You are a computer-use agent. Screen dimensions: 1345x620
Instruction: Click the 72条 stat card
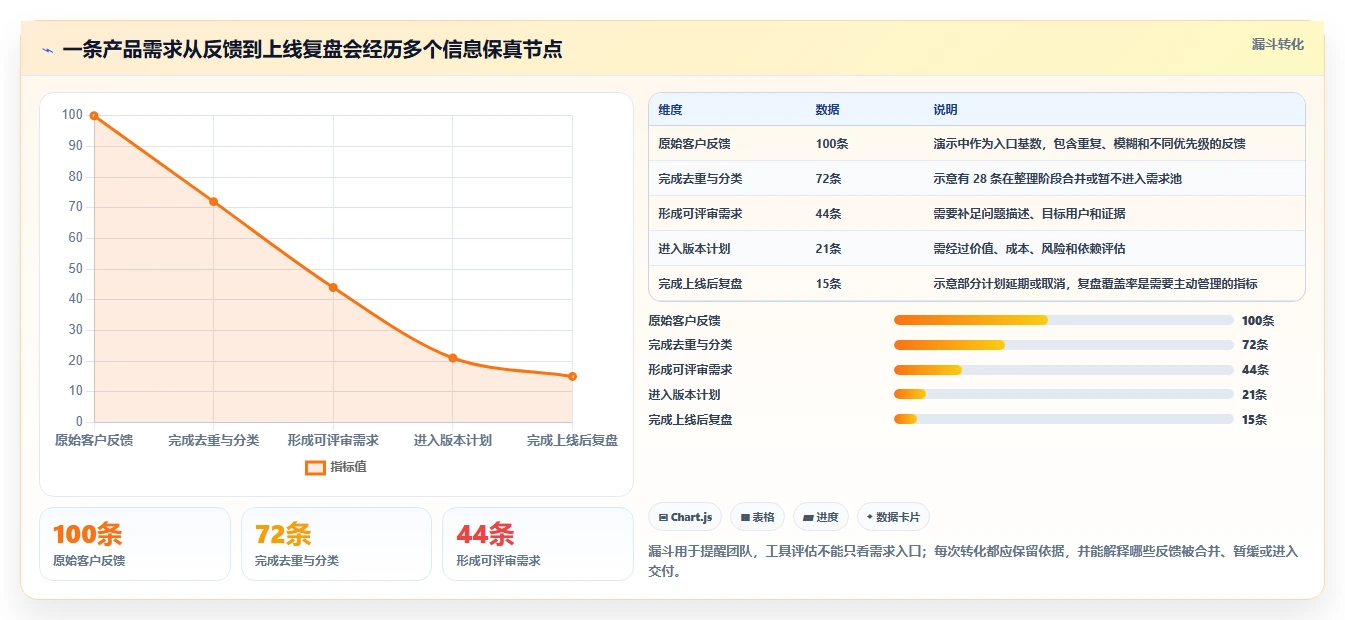pos(336,544)
